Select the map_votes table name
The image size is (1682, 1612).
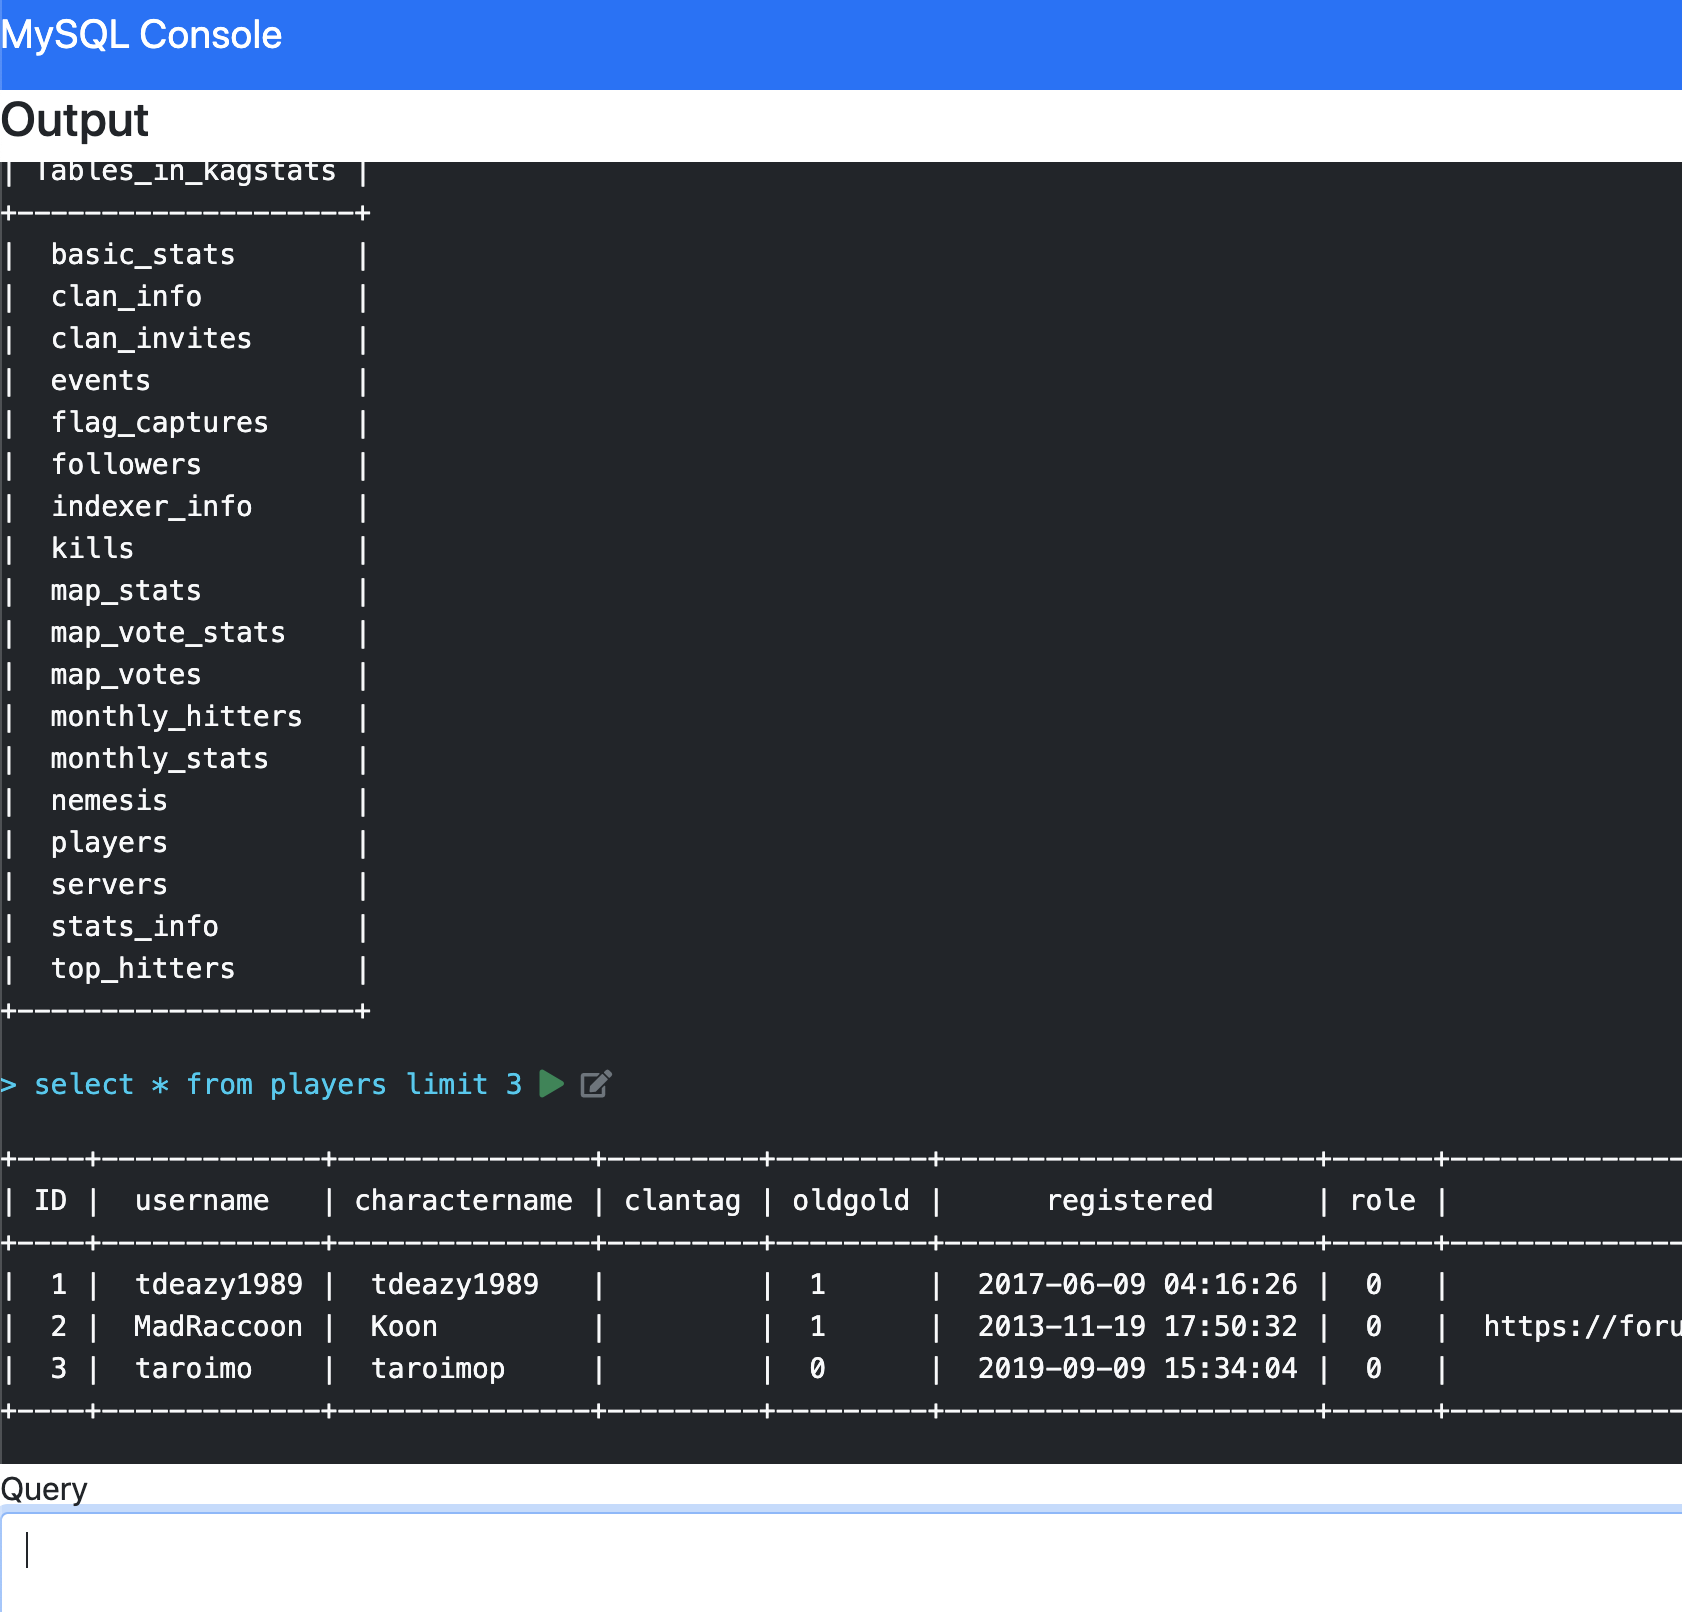pyautogui.click(x=126, y=675)
